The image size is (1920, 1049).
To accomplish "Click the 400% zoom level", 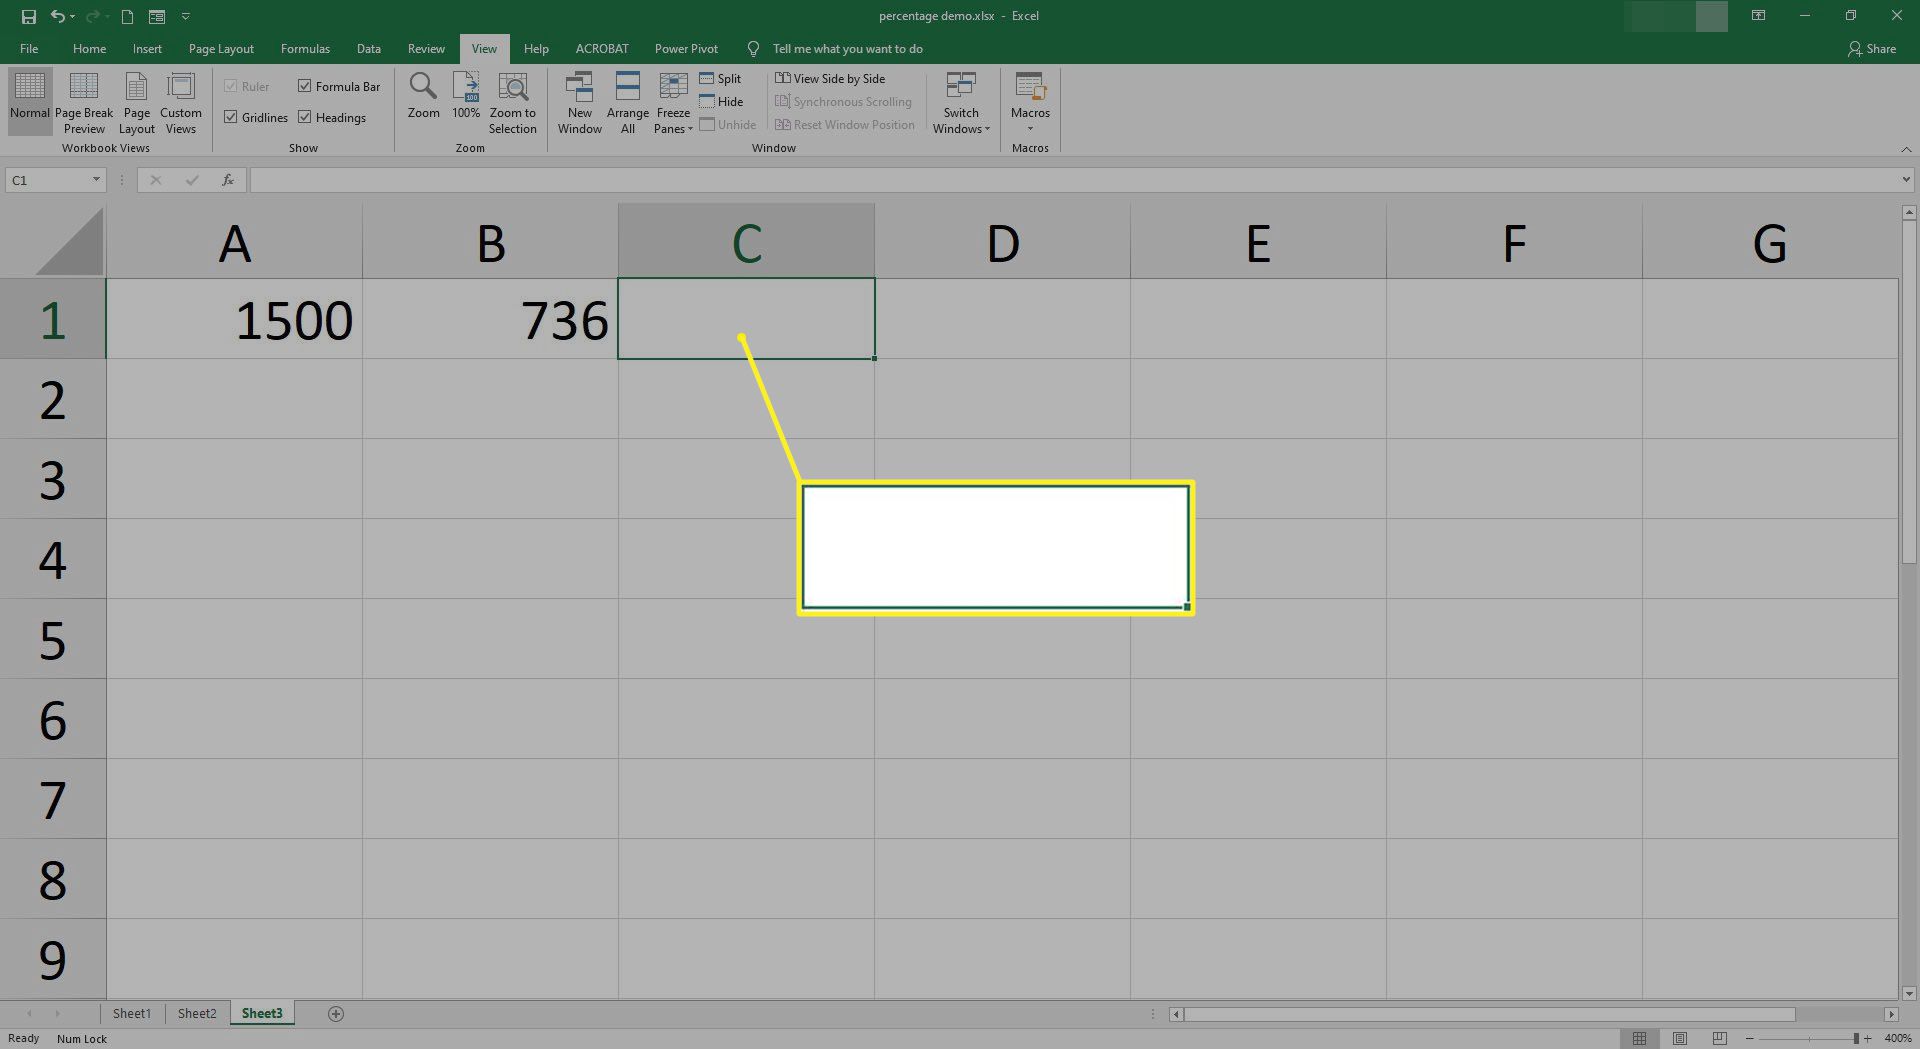I will click(x=1898, y=1039).
